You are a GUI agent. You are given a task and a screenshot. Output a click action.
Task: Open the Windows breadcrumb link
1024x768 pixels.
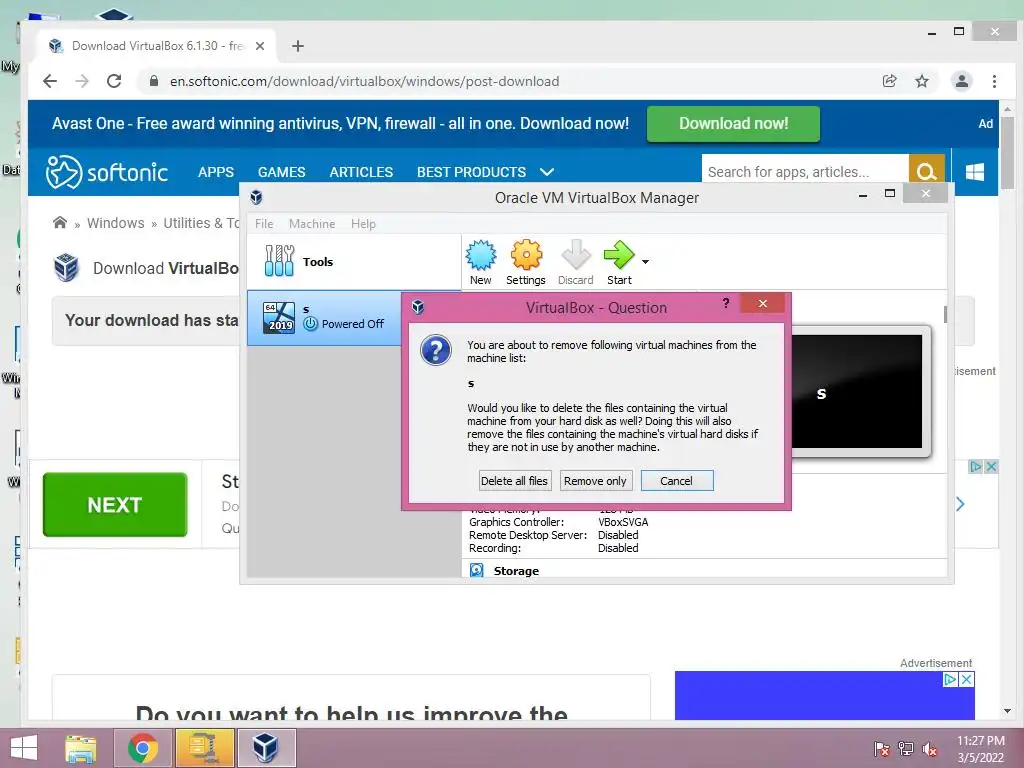116,223
